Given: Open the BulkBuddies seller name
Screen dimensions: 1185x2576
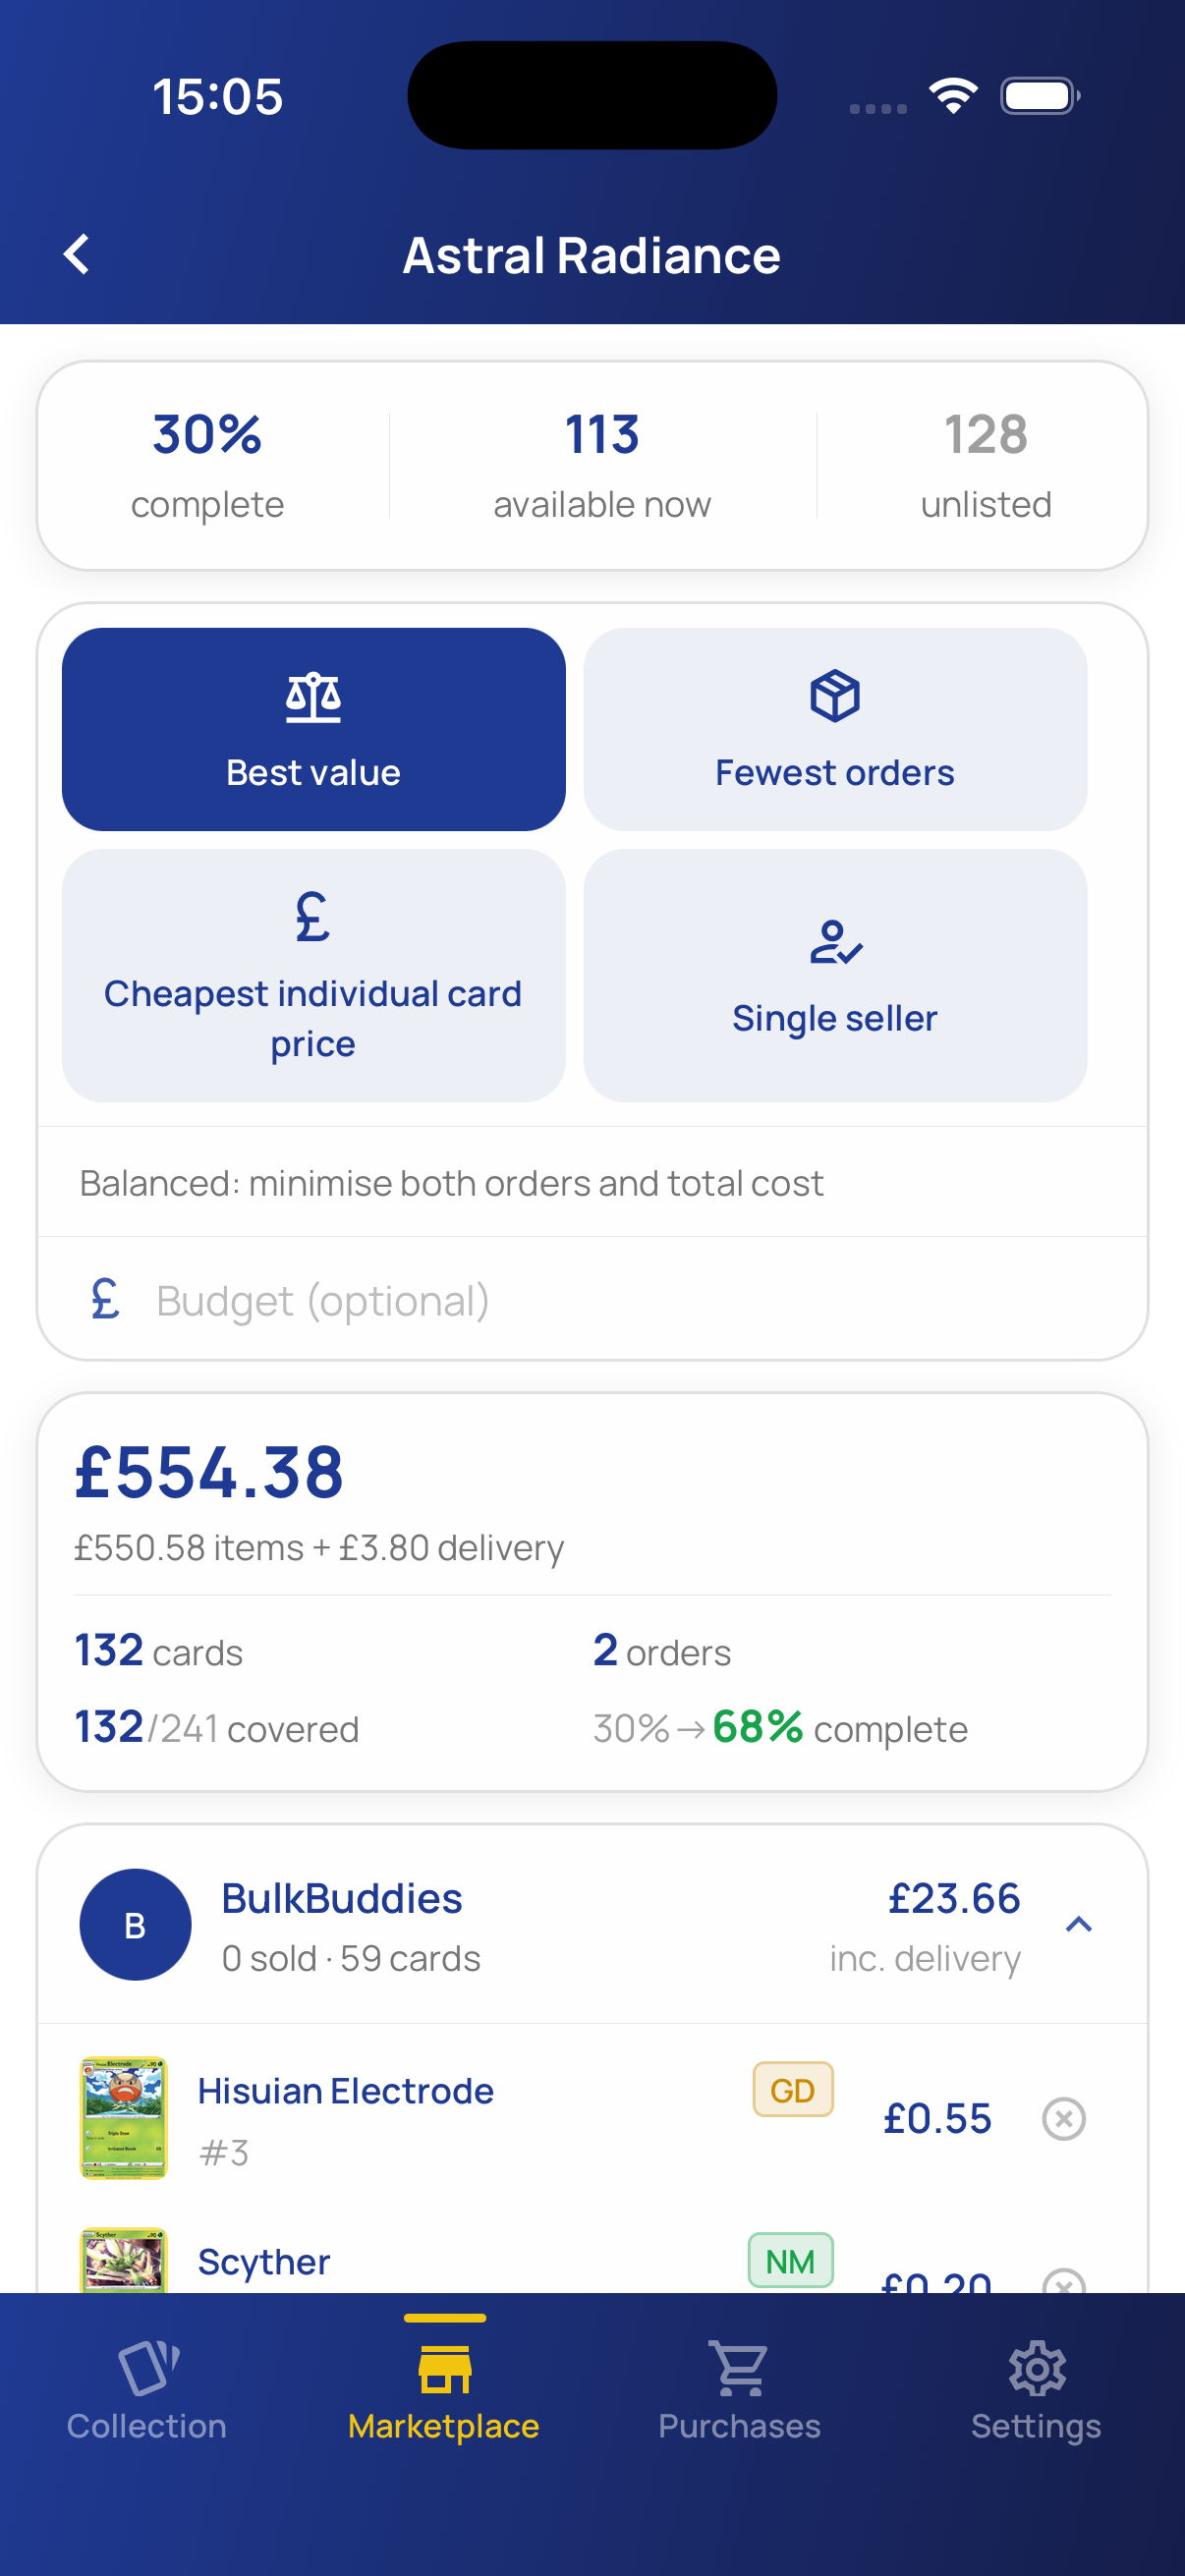Looking at the screenshot, I should click(x=342, y=1898).
